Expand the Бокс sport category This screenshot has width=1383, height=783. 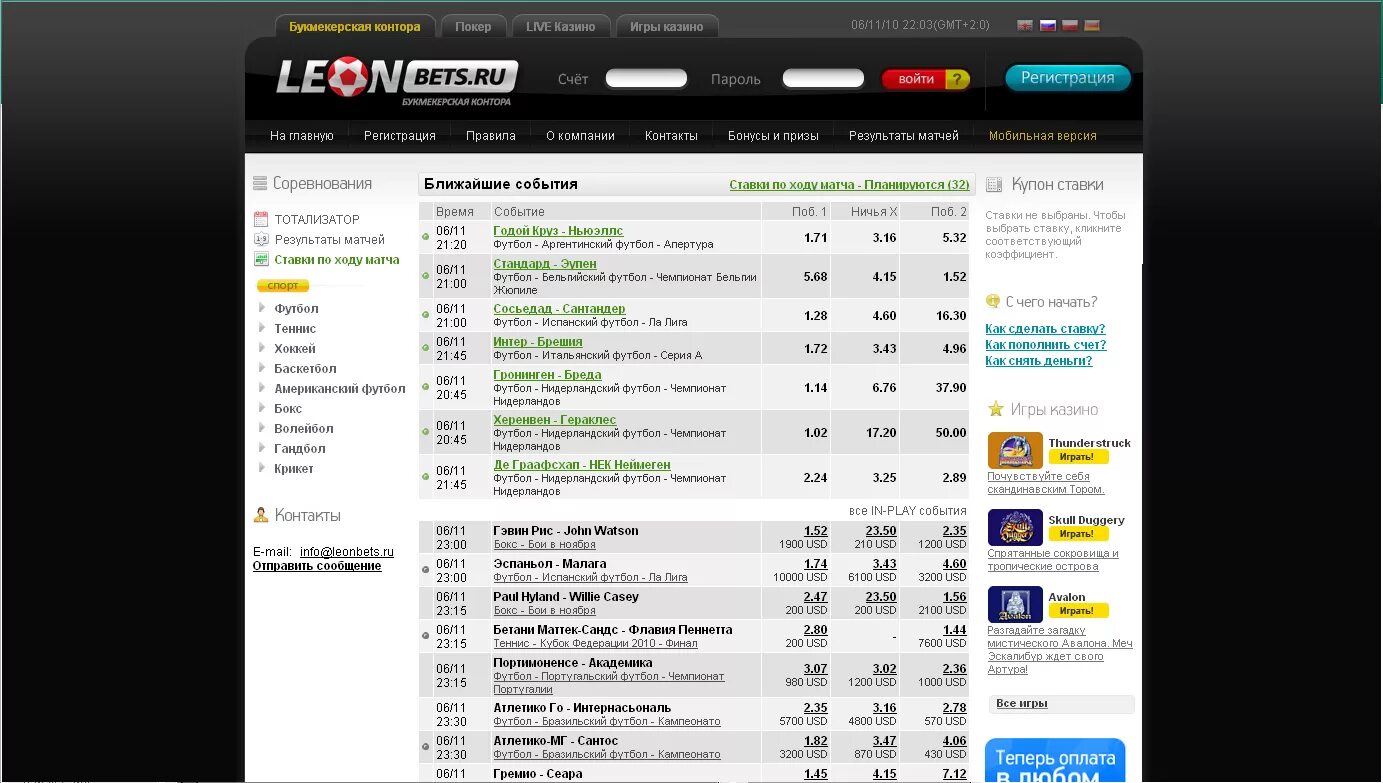coord(287,408)
